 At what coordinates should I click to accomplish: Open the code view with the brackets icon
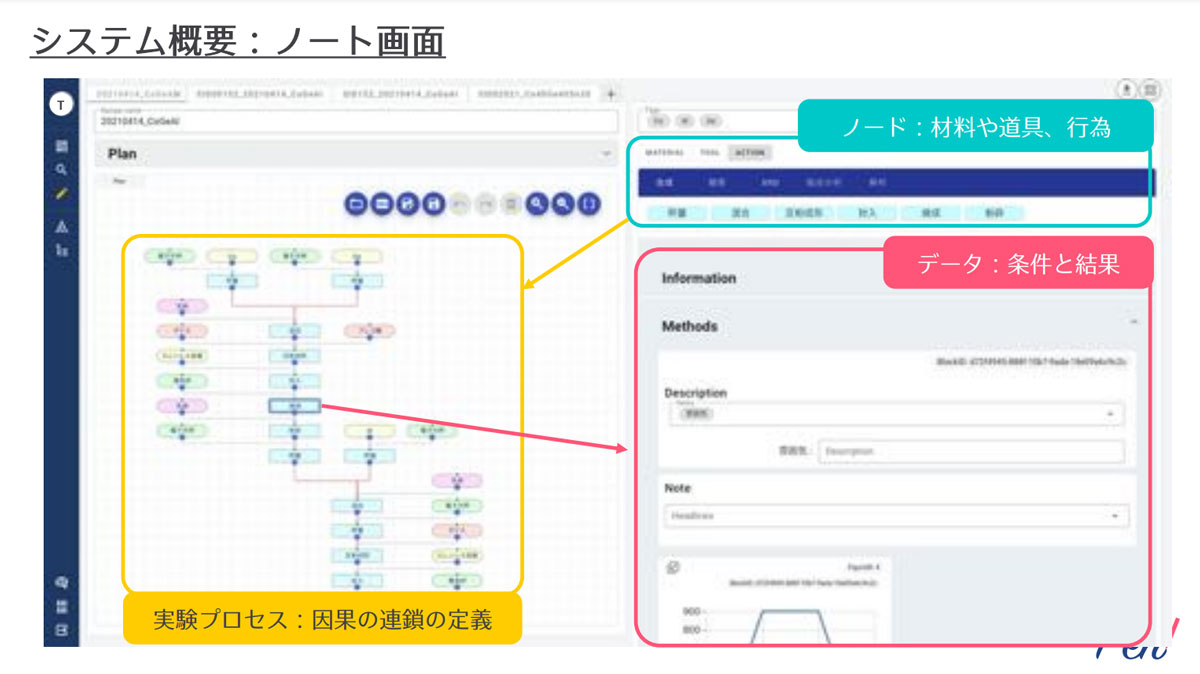coord(589,204)
